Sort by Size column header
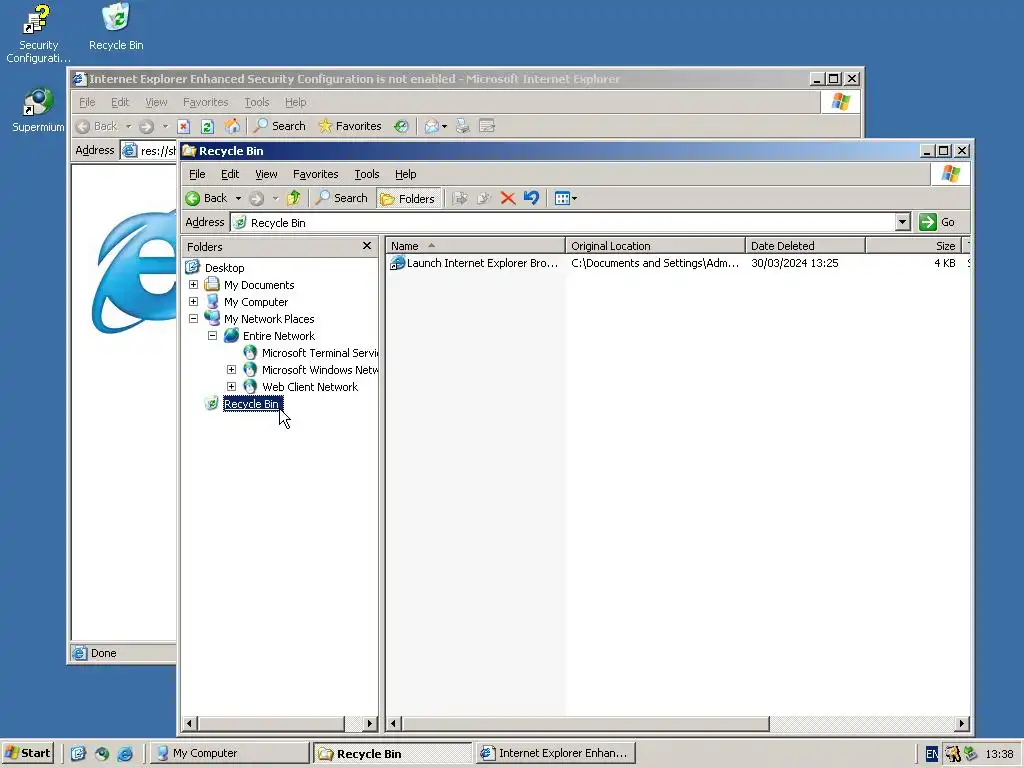The height and width of the screenshot is (768, 1024). [914, 246]
